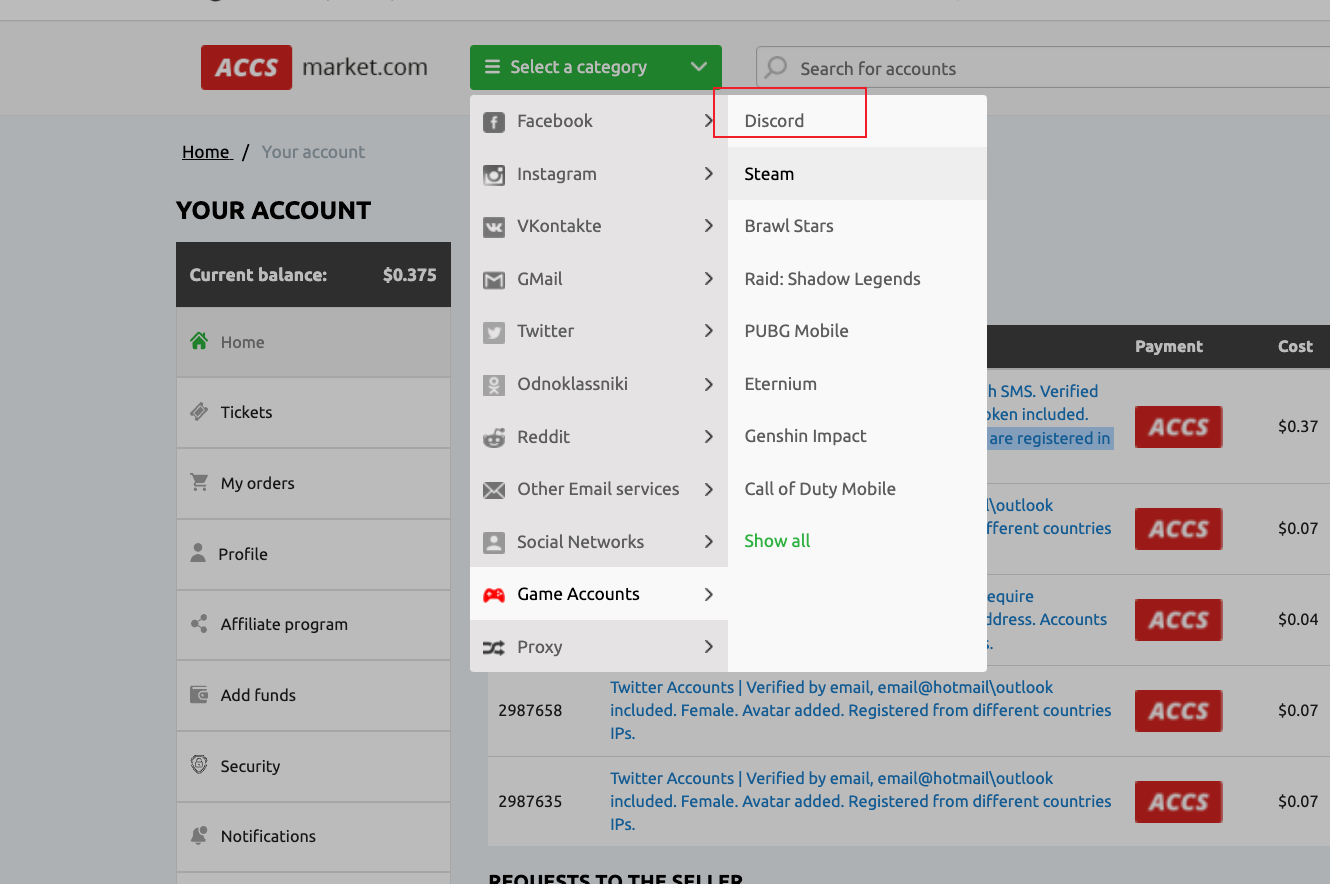Click the Affiliate program share icon
The height and width of the screenshot is (884, 1330).
(199, 623)
